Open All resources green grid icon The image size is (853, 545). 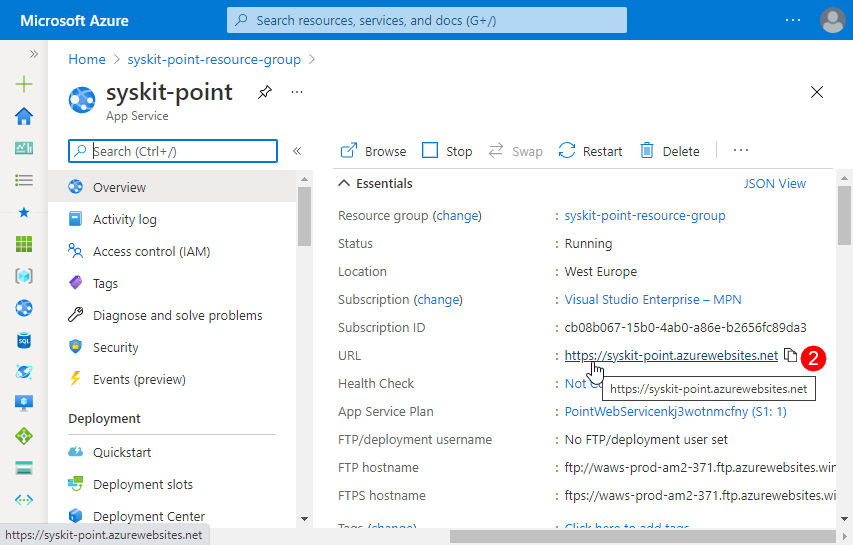point(24,244)
